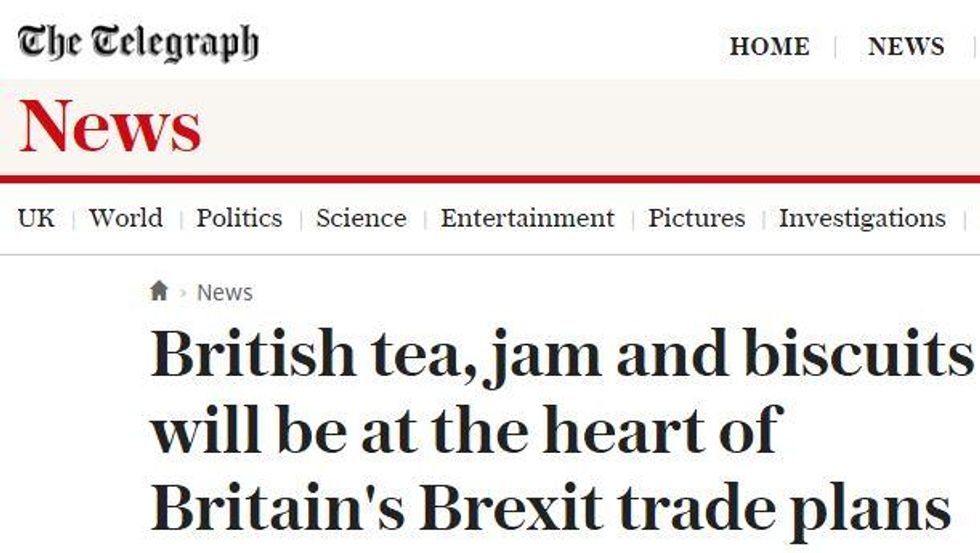The image size is (980, 553).
Task: Open the Investigations section
Action: 862,218
